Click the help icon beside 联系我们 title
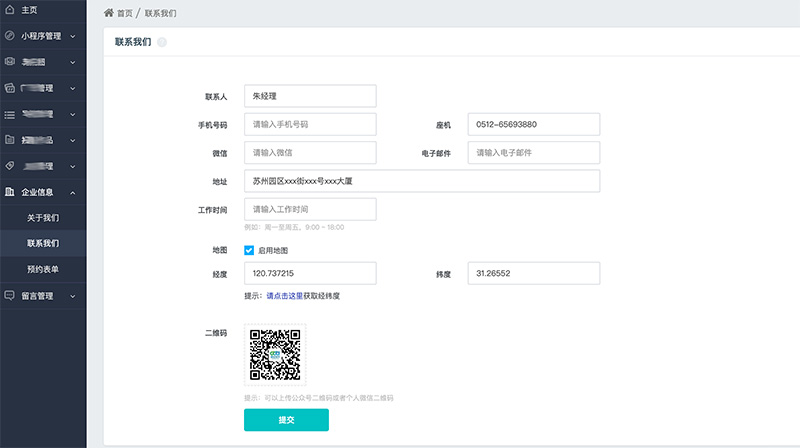The width and height of the screenshot is (800, 448). (162, 42)
